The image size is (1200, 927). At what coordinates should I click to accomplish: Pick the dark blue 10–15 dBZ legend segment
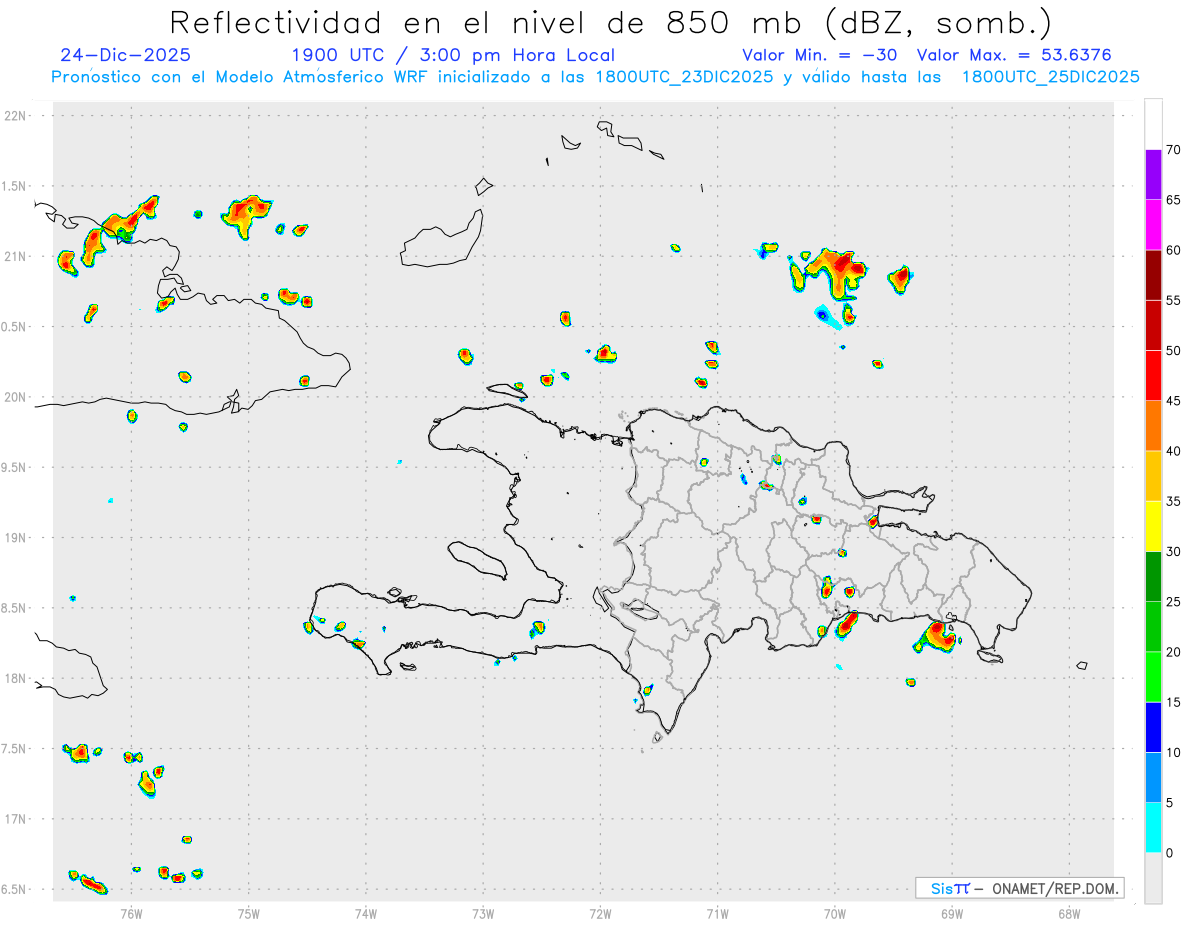point(1153,727)
